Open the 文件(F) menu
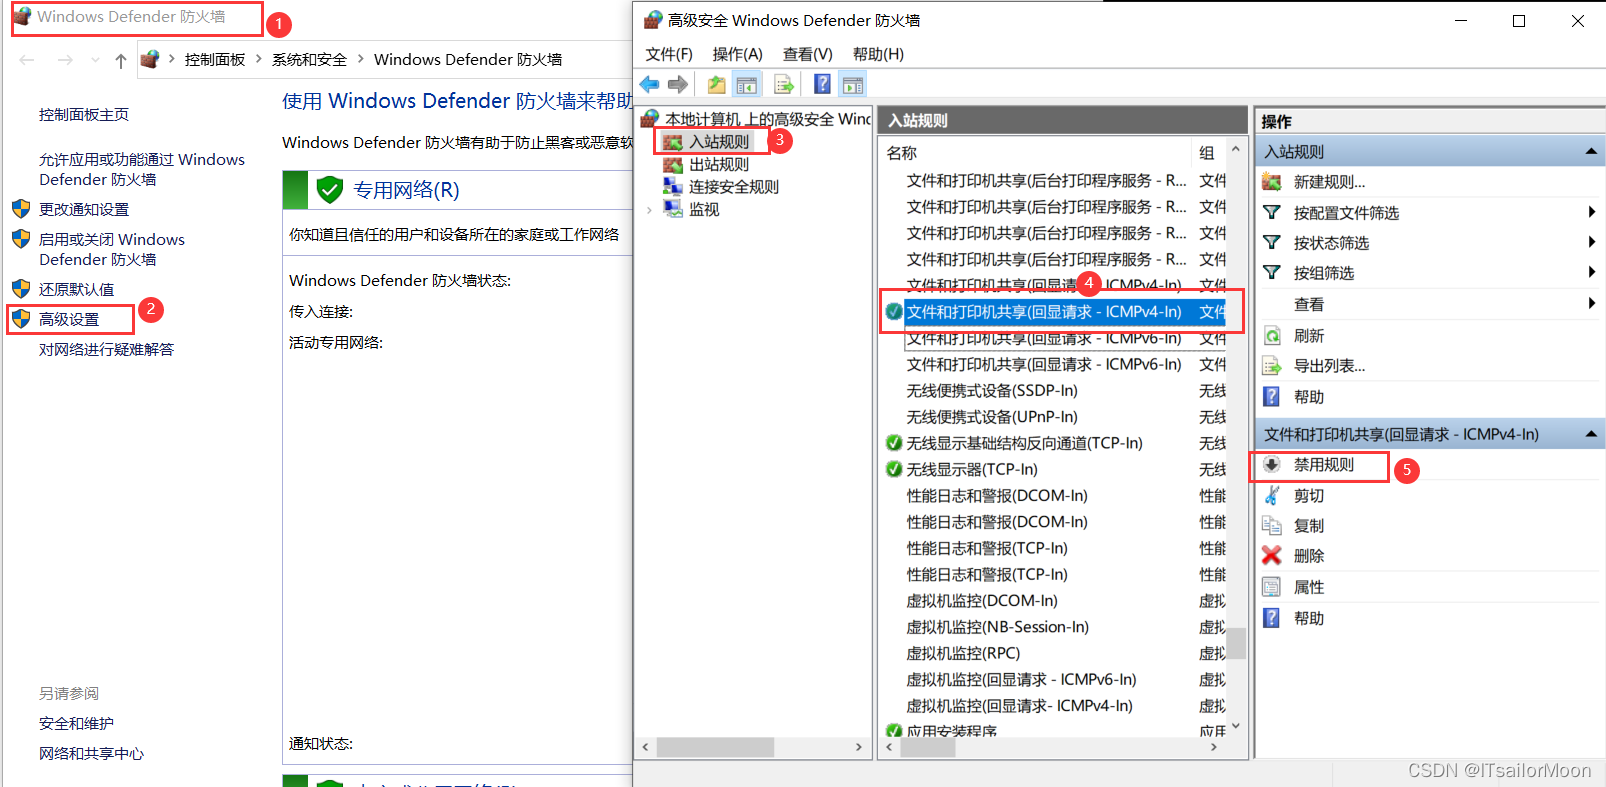 click(669, 54)
